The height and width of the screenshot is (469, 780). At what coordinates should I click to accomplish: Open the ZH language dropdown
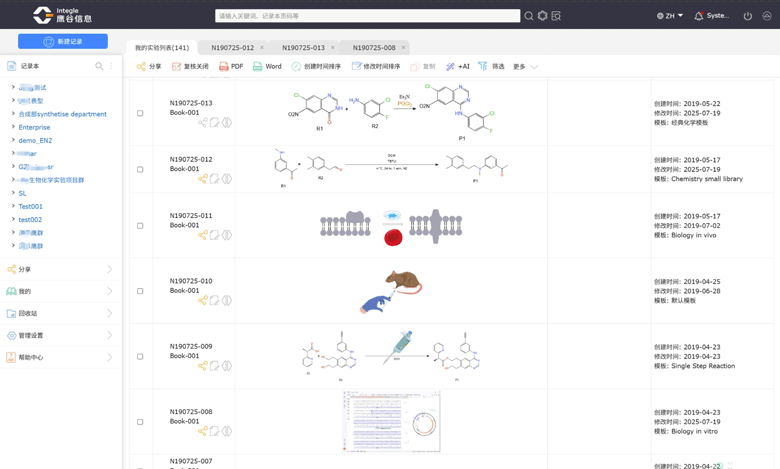[x=670, y=16]
